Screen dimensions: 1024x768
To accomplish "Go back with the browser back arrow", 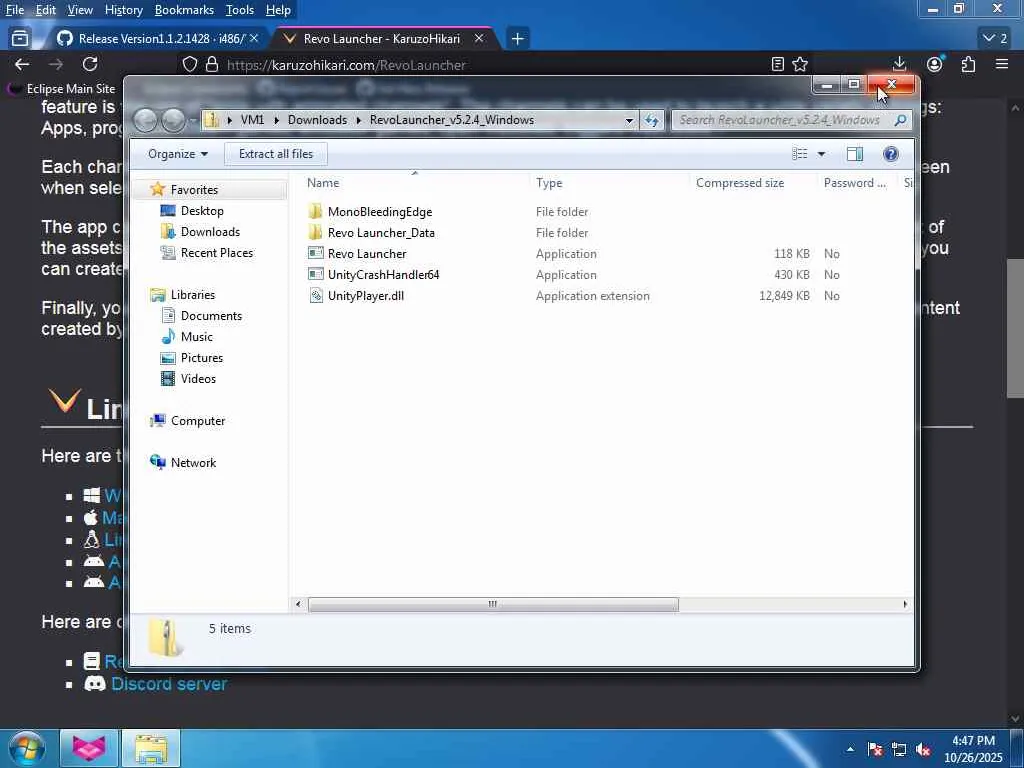I will click(x=22, y=64).
